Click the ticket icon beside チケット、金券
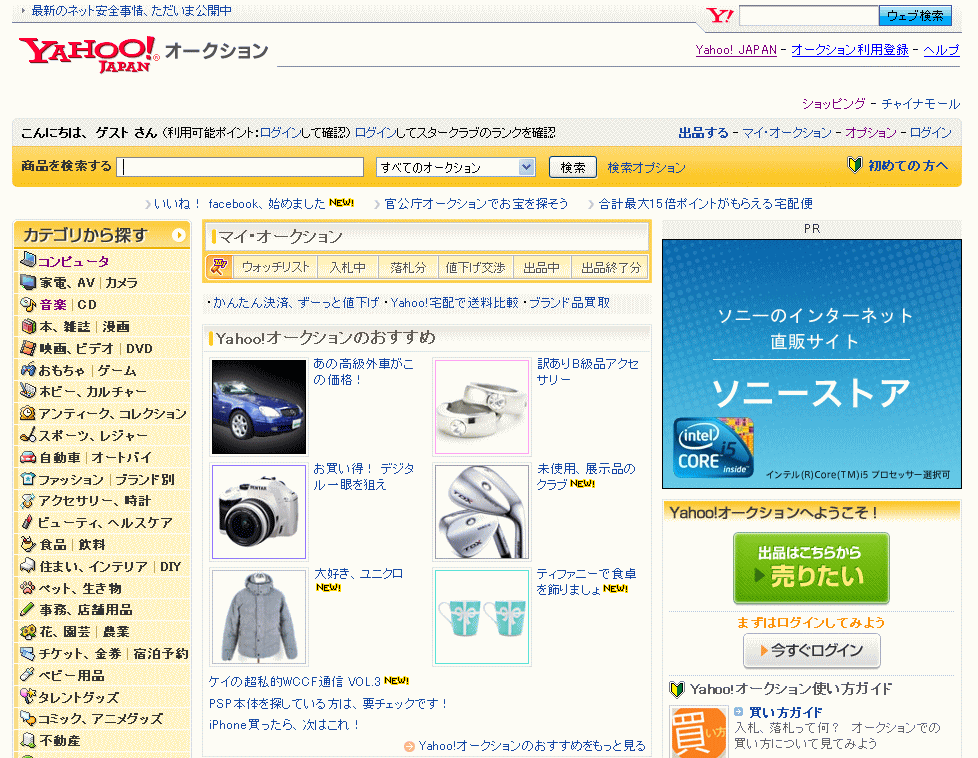The height and width of the screenshot is (758, 978). pos(28,653)
